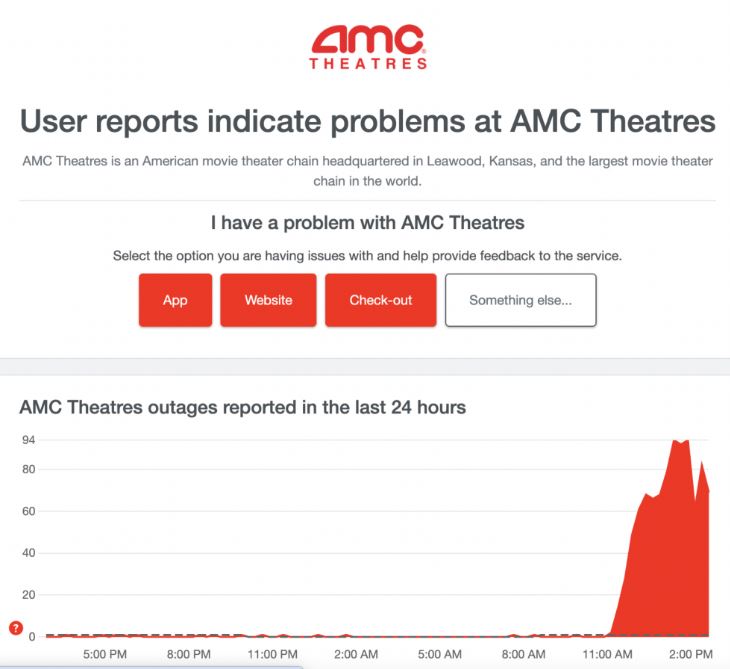Report a problem with the App
The width and height of the screenshot is (730, 669).
(x=175, y=300)
